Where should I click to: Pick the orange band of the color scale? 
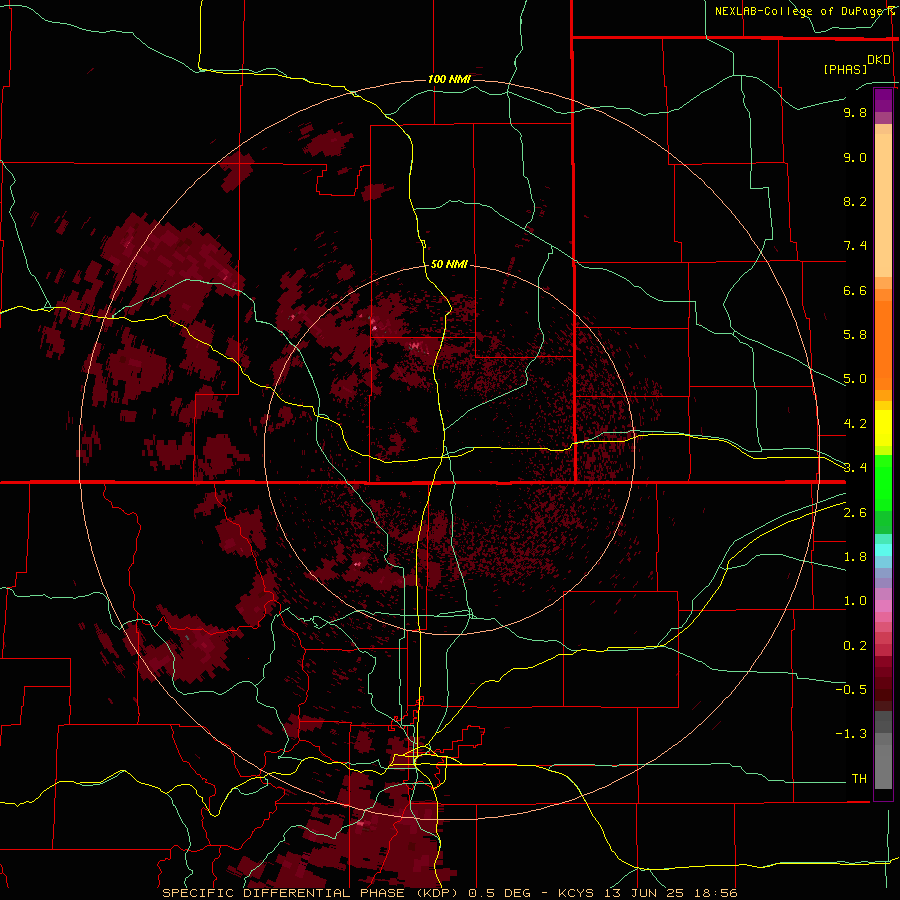[x=883, y=344]
